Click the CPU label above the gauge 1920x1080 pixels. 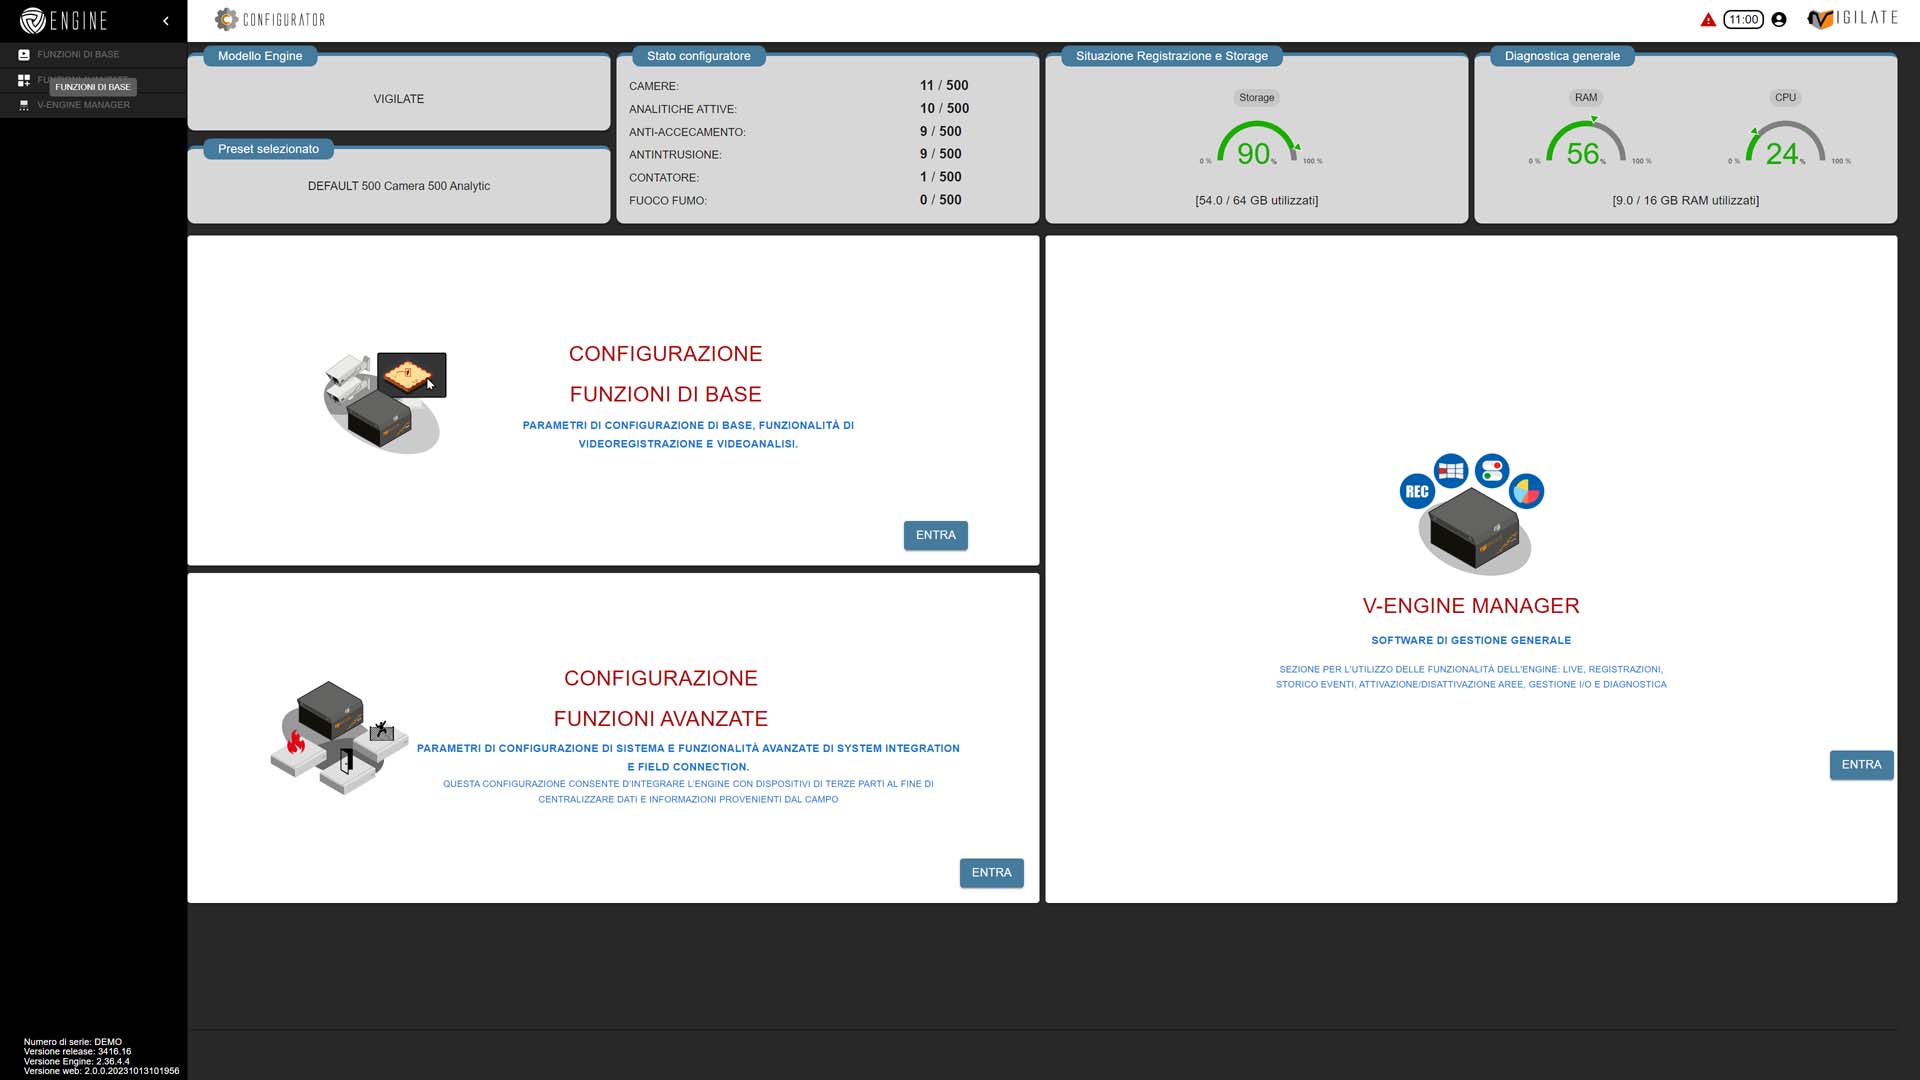coord(1785,98)
